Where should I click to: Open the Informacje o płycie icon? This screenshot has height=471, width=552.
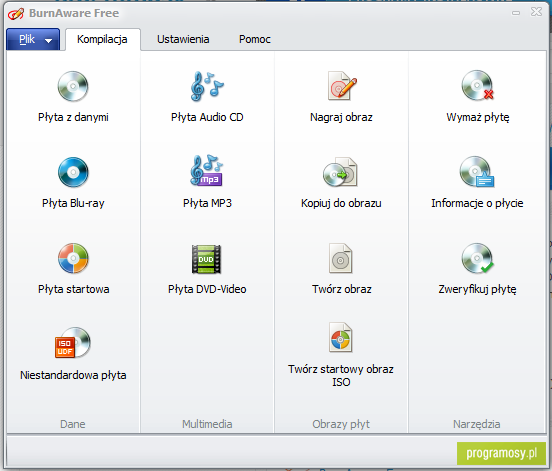pos(477,172)
